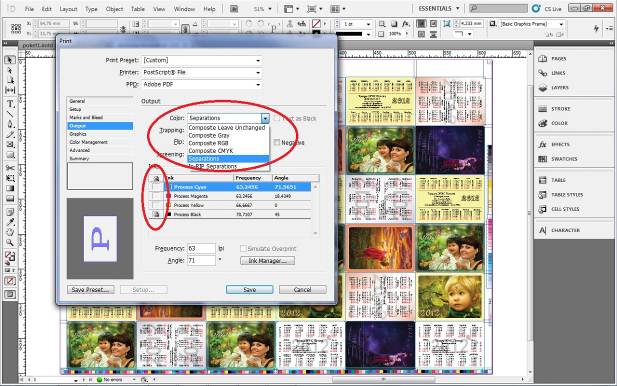The width and height of the screenshot is (617, 386).
Task: Toggle printer icon for Process Black ink
Action: tap(156, 214)
